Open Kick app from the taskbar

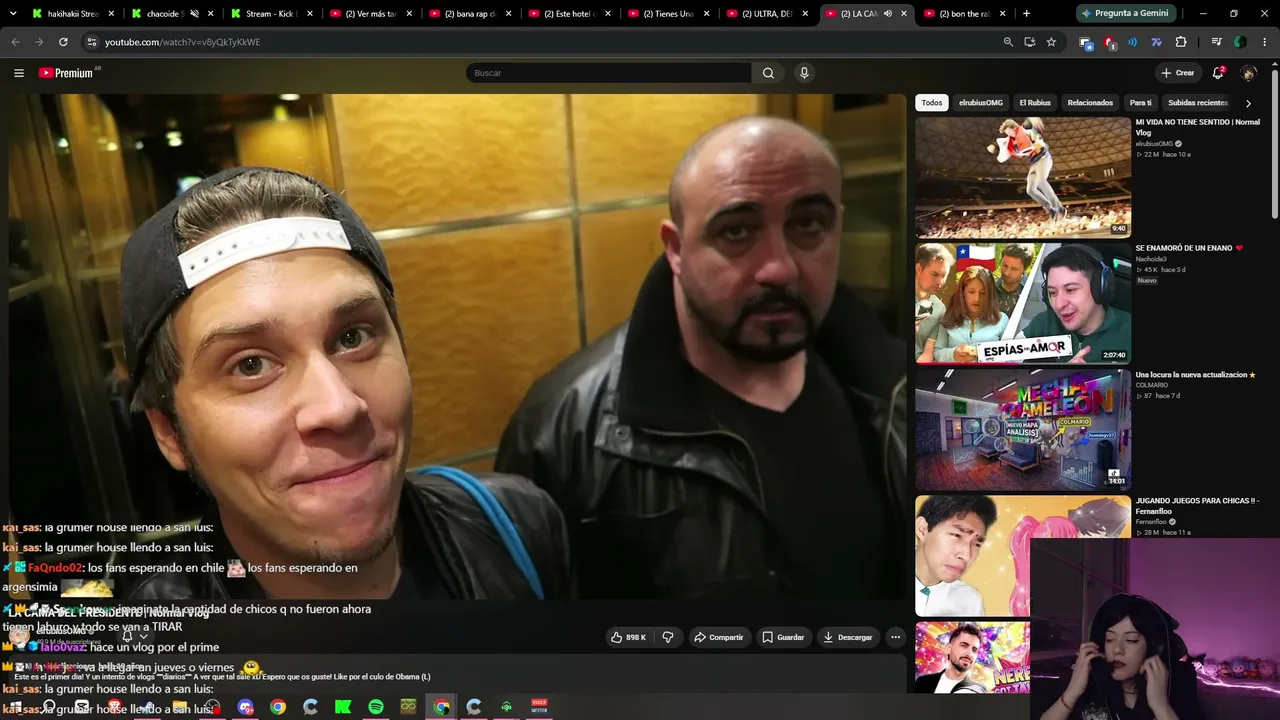[x=343, y=707]
